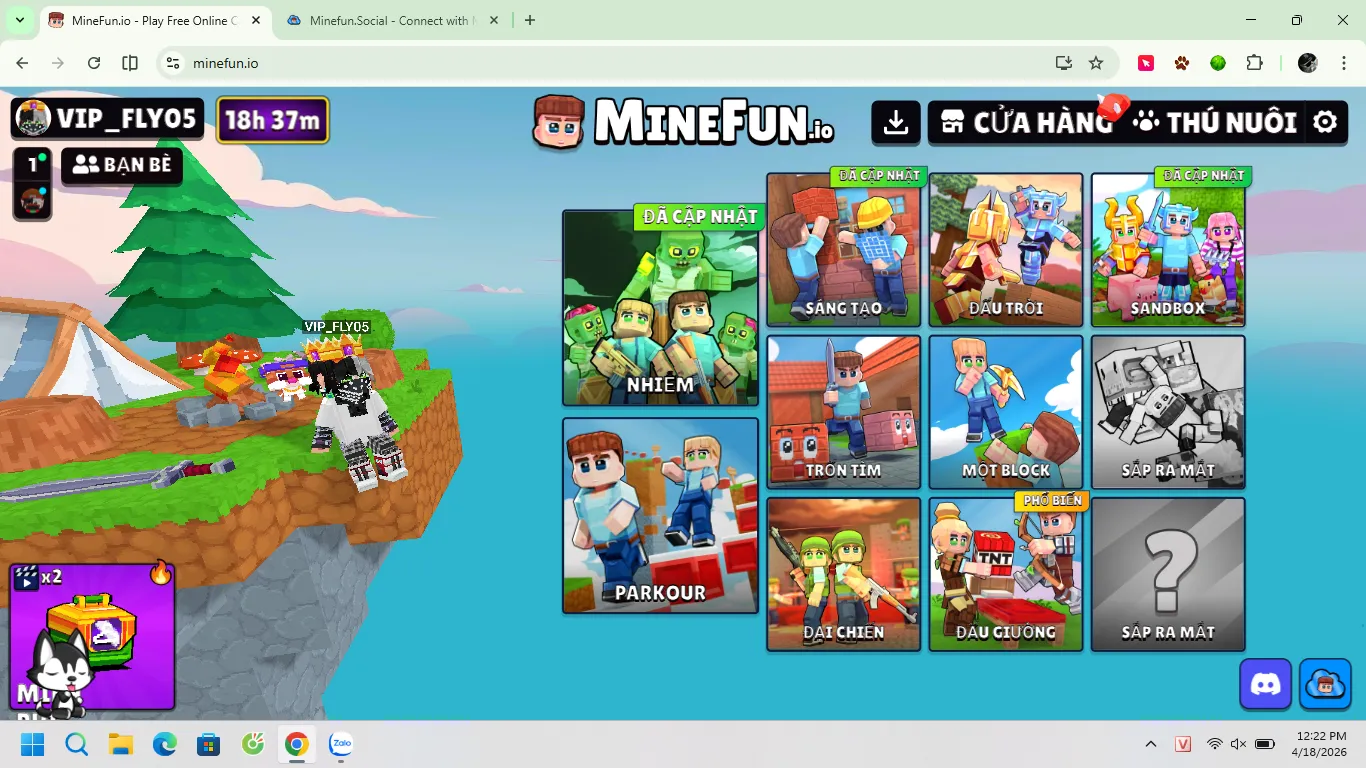Screen dimensions: 1366x768
Task: Click the muted volume tray icon
Action: [x=1238, y=744]
